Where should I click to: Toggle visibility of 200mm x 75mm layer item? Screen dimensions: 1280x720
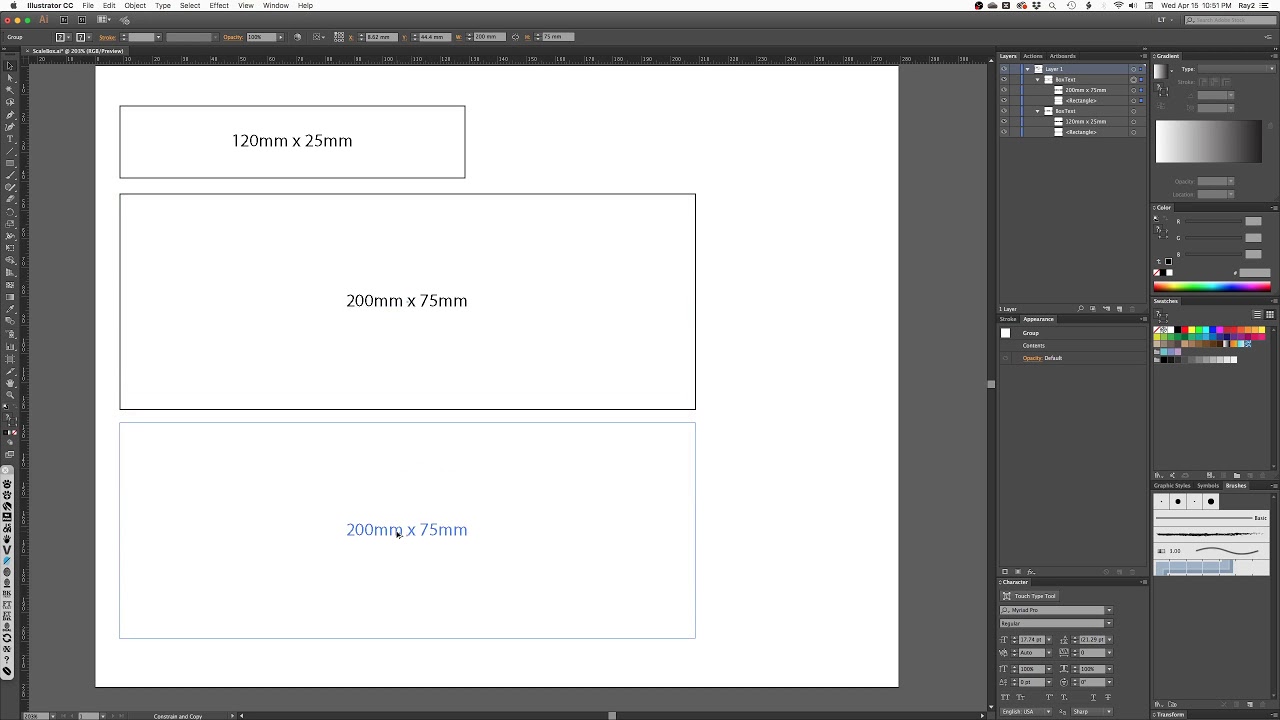click(x=1004, y=90)
